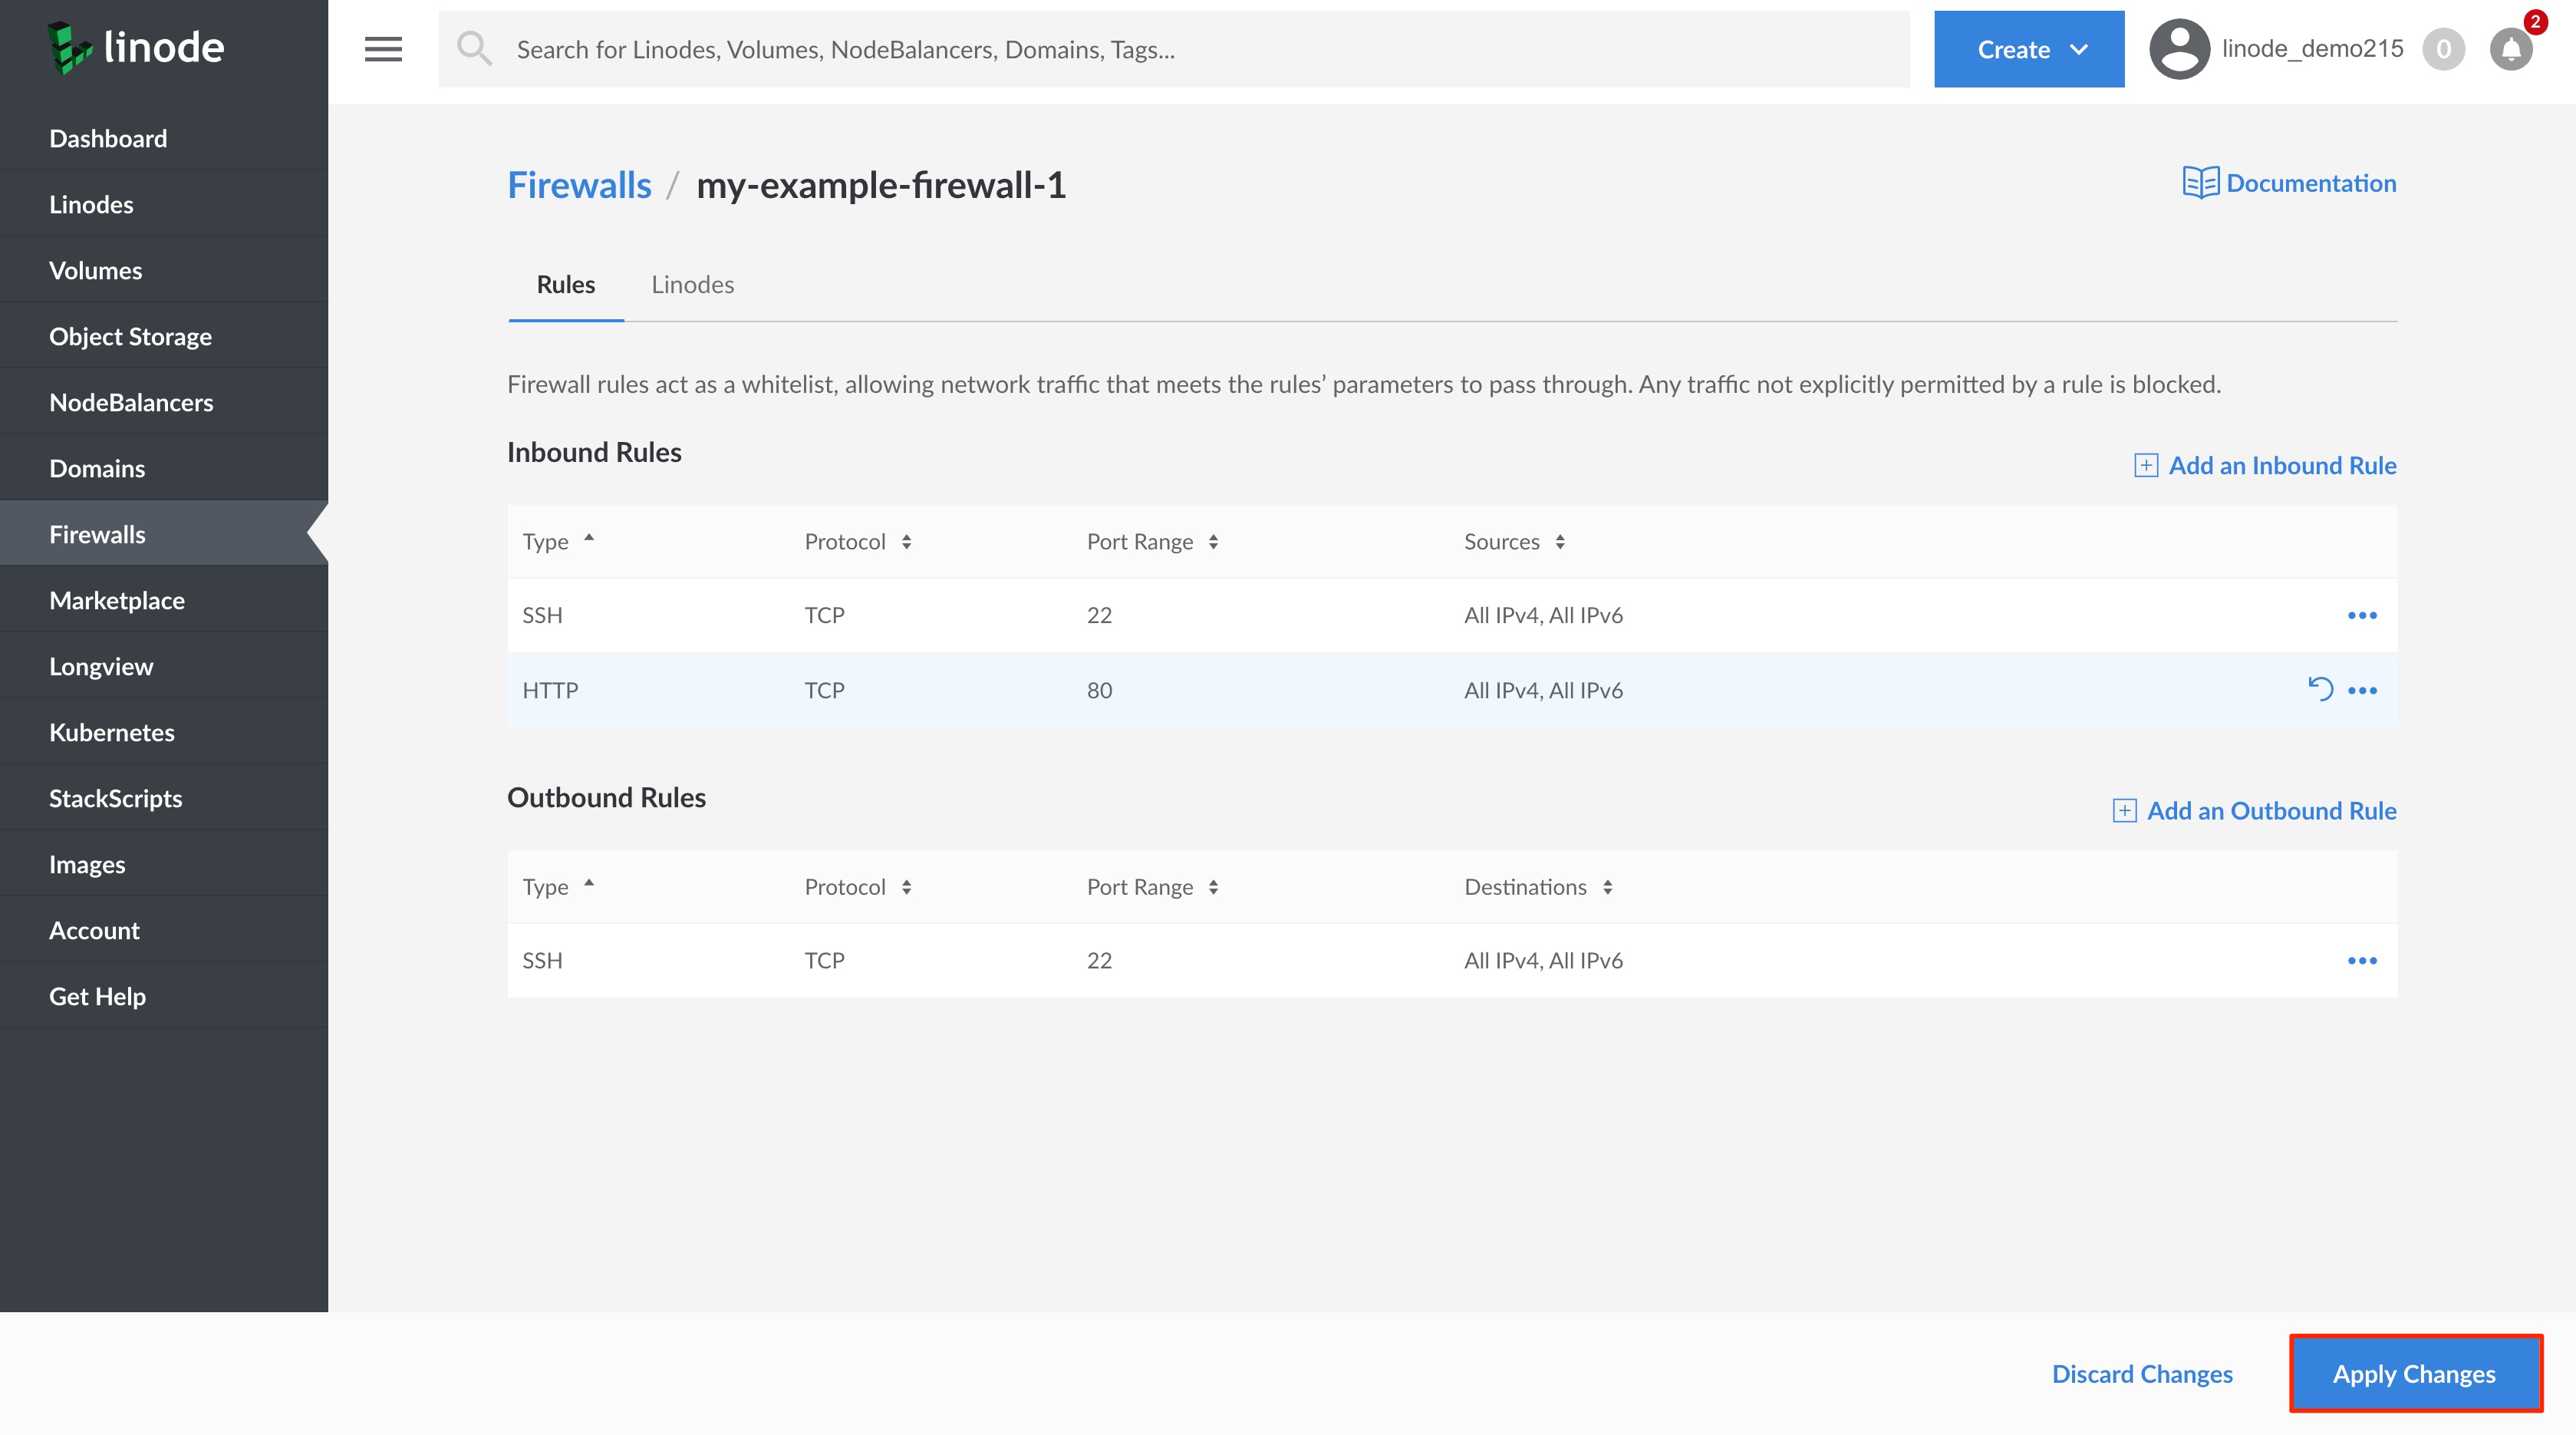Click Apply Changes button
This screenshot has width=2576, height=1435.
[x=2414, y=1373]
